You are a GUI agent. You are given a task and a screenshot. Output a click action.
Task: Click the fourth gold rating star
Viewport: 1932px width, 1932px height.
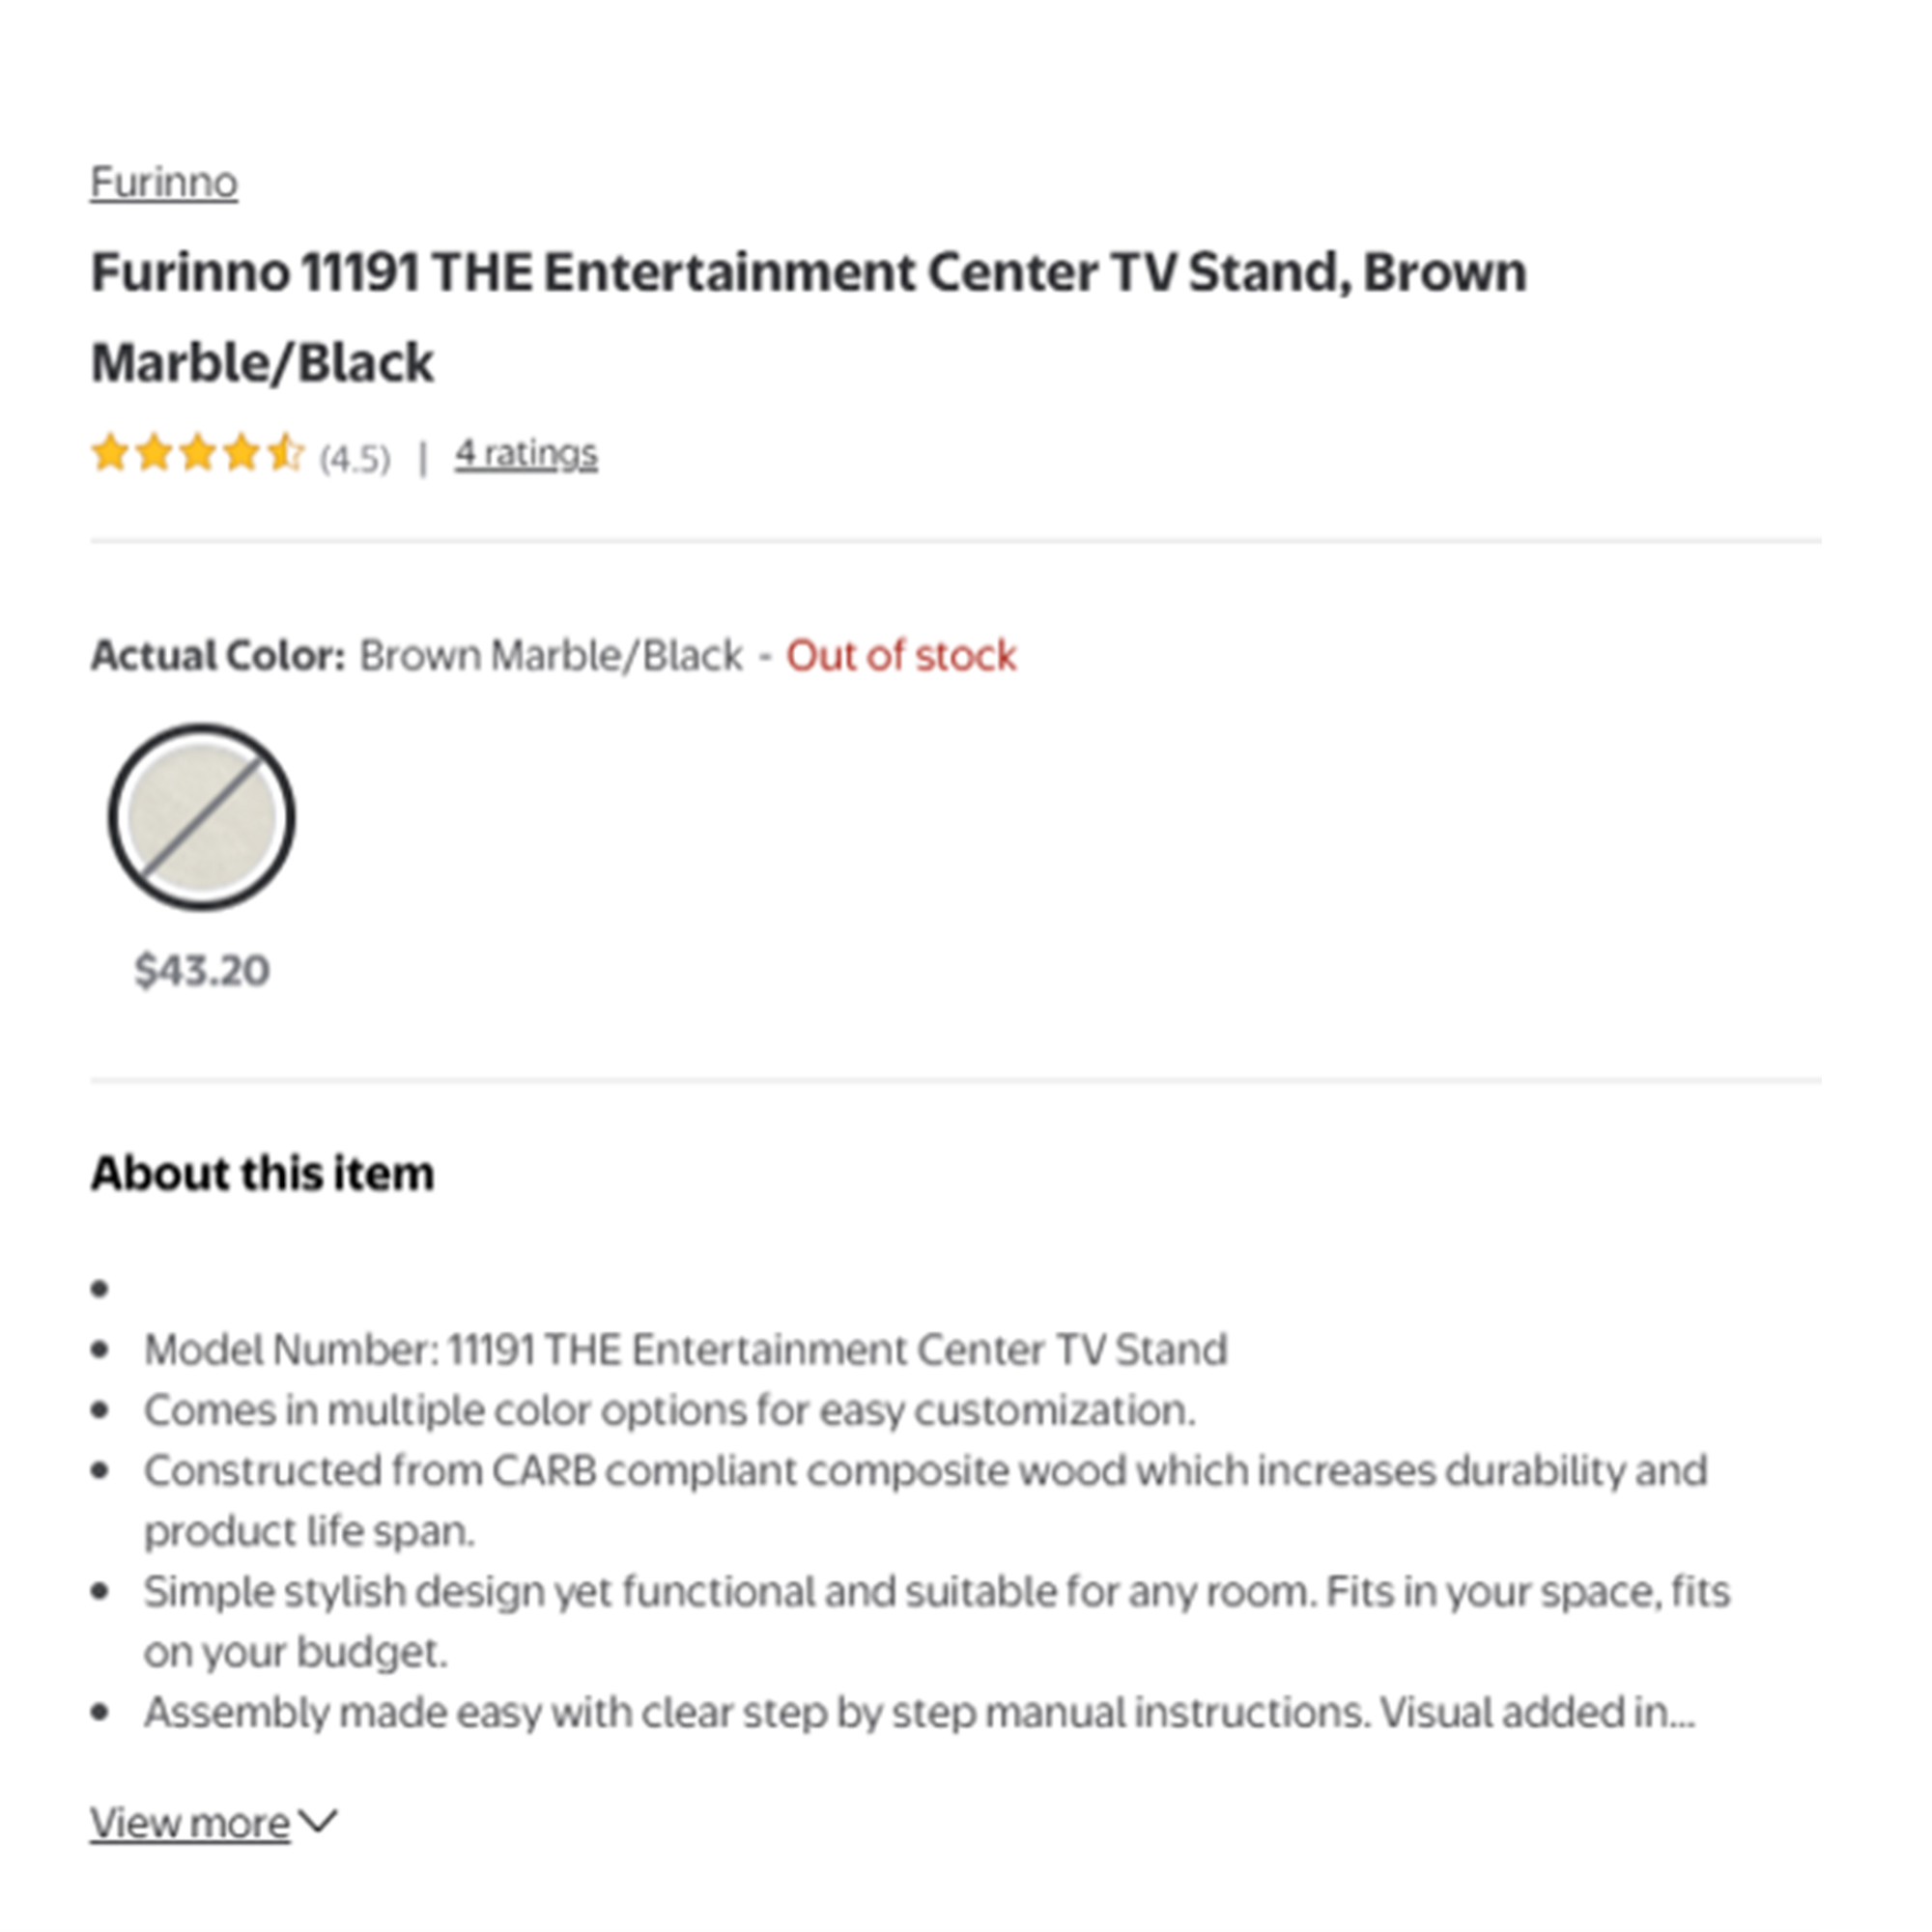pos(242,453)
